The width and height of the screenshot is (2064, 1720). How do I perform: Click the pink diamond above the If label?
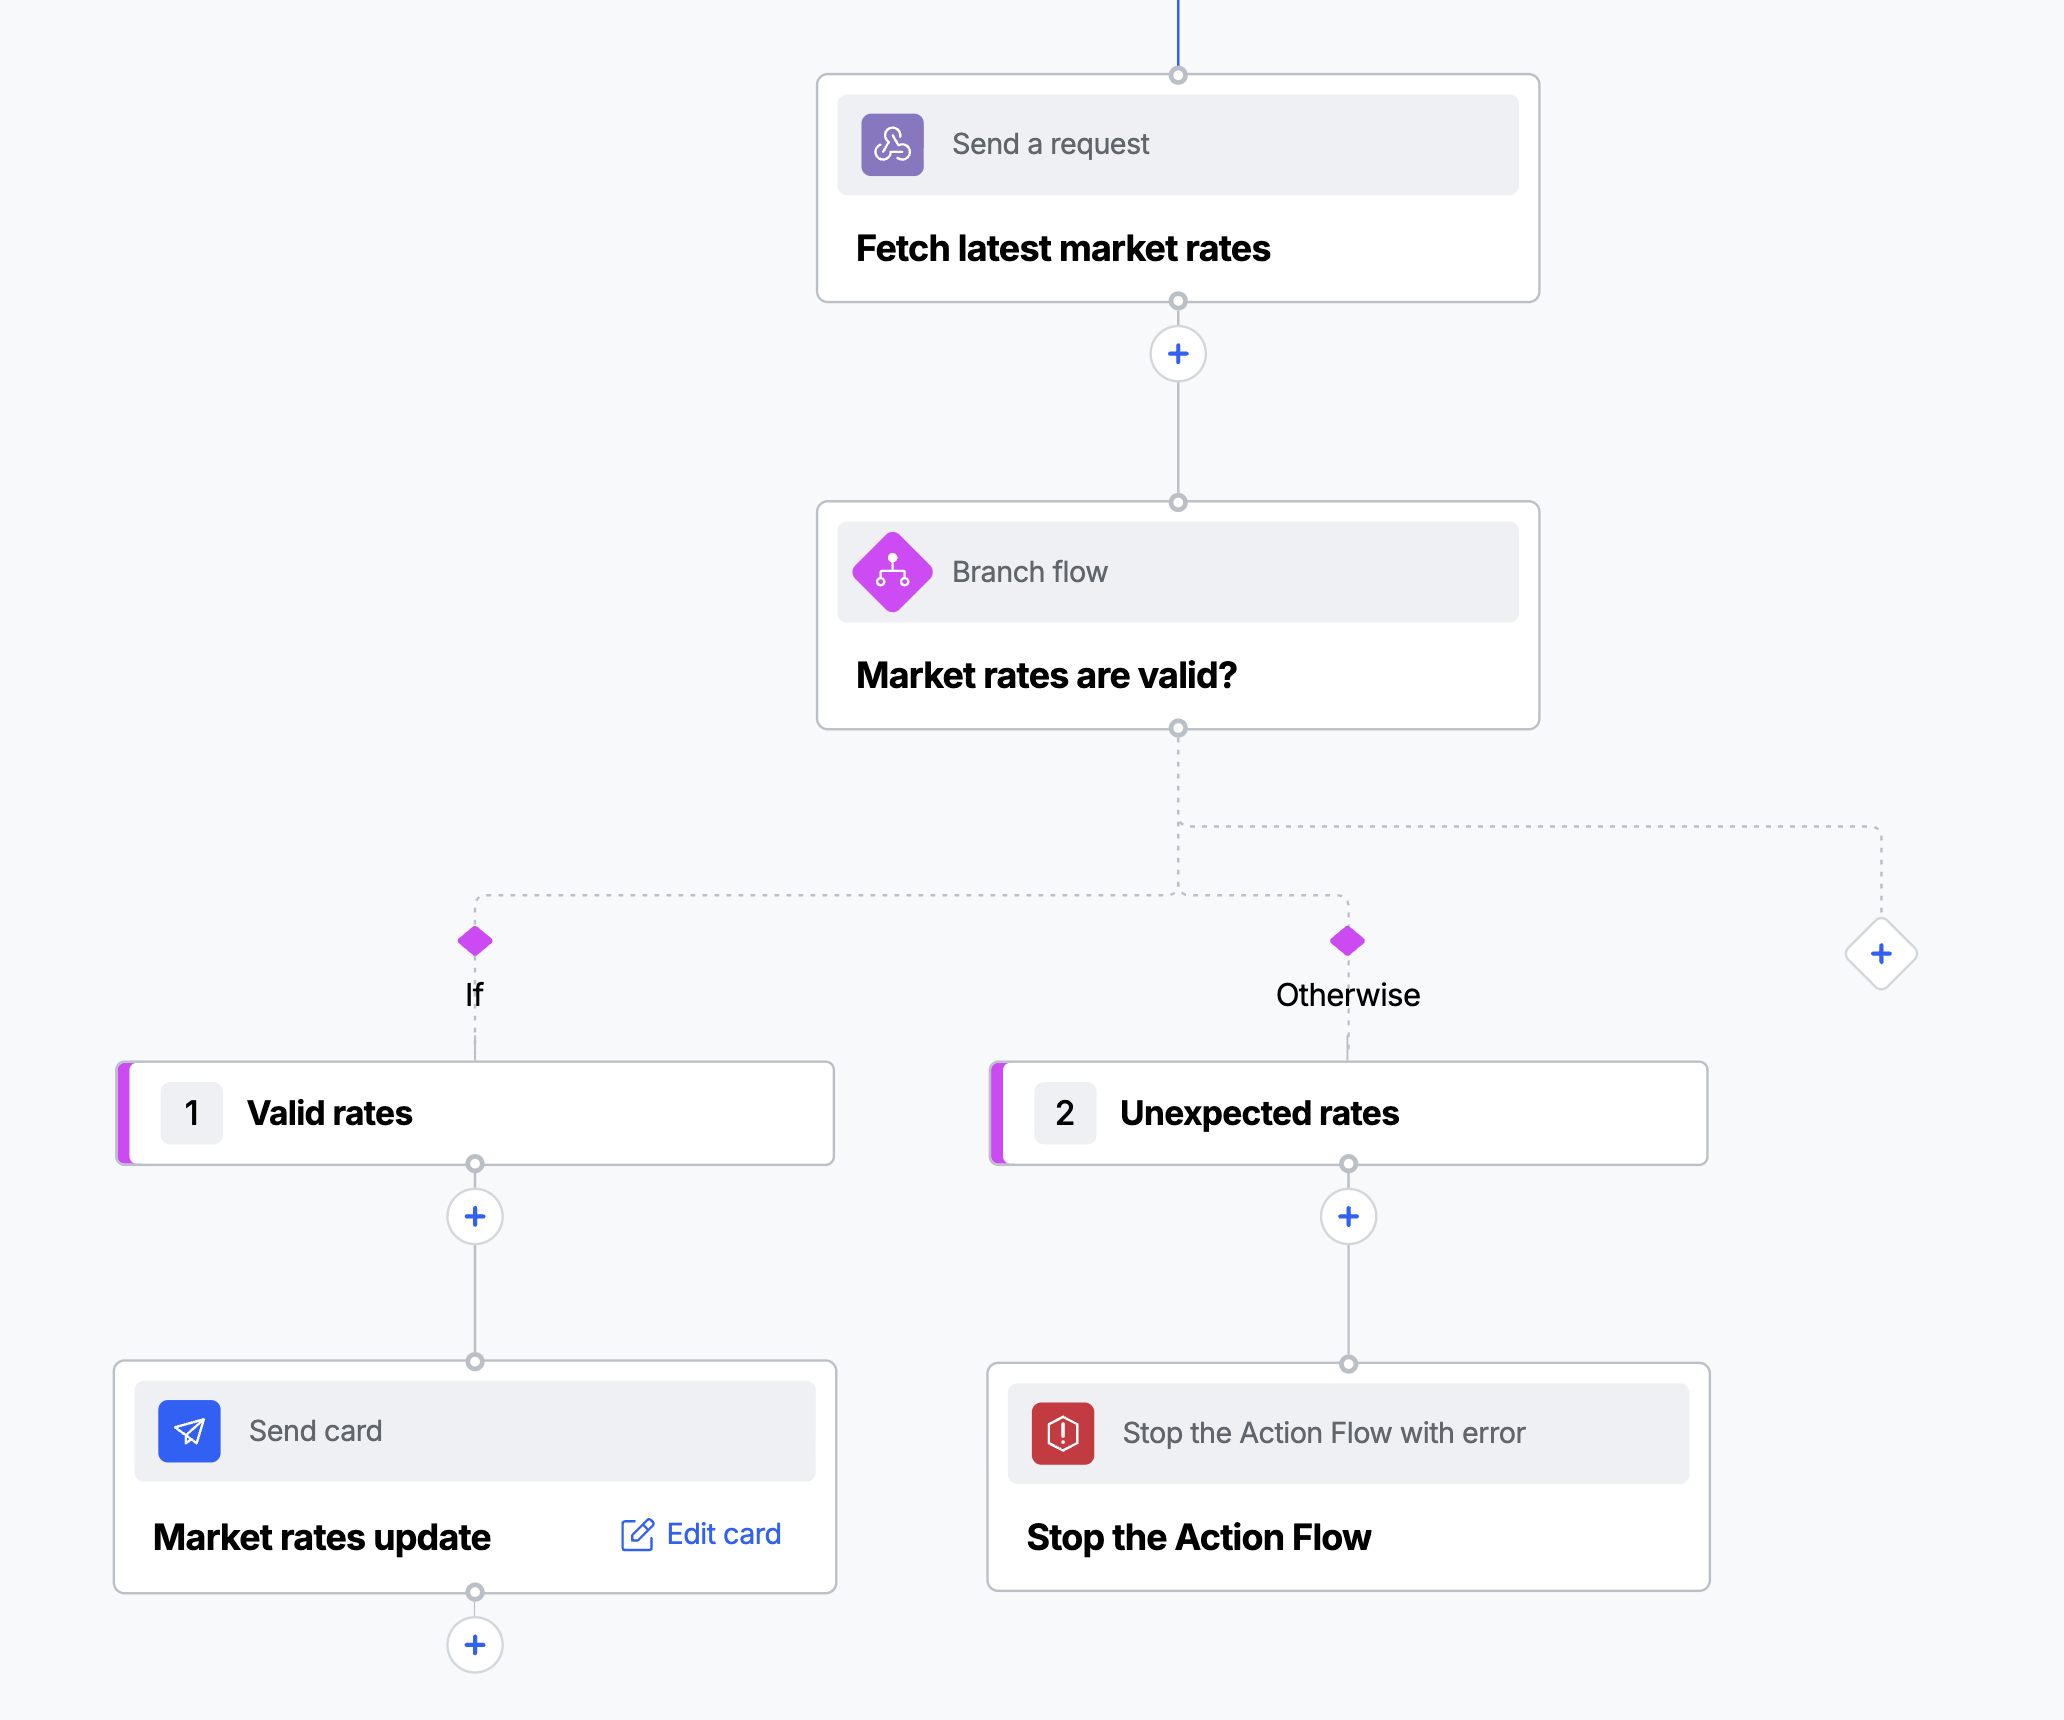(475, 941)
